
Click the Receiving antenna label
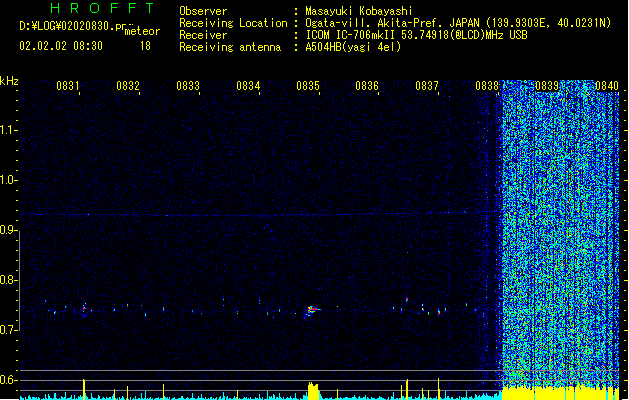coord(230,47)
